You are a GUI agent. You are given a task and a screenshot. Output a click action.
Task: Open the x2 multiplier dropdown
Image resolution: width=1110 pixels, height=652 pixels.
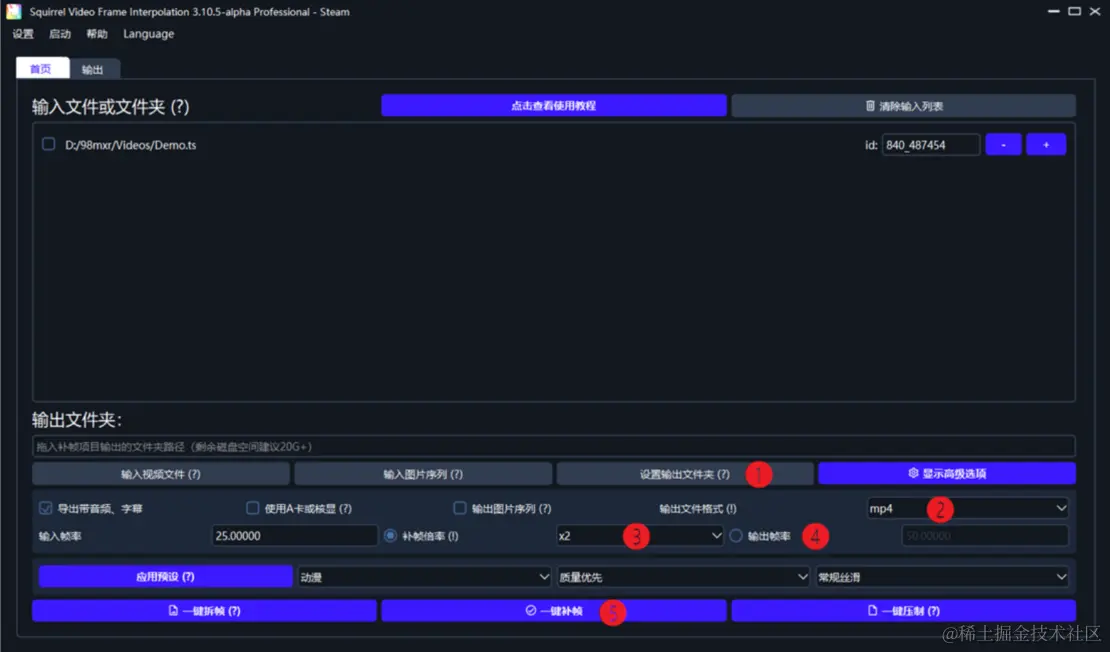tap(639, 536)
